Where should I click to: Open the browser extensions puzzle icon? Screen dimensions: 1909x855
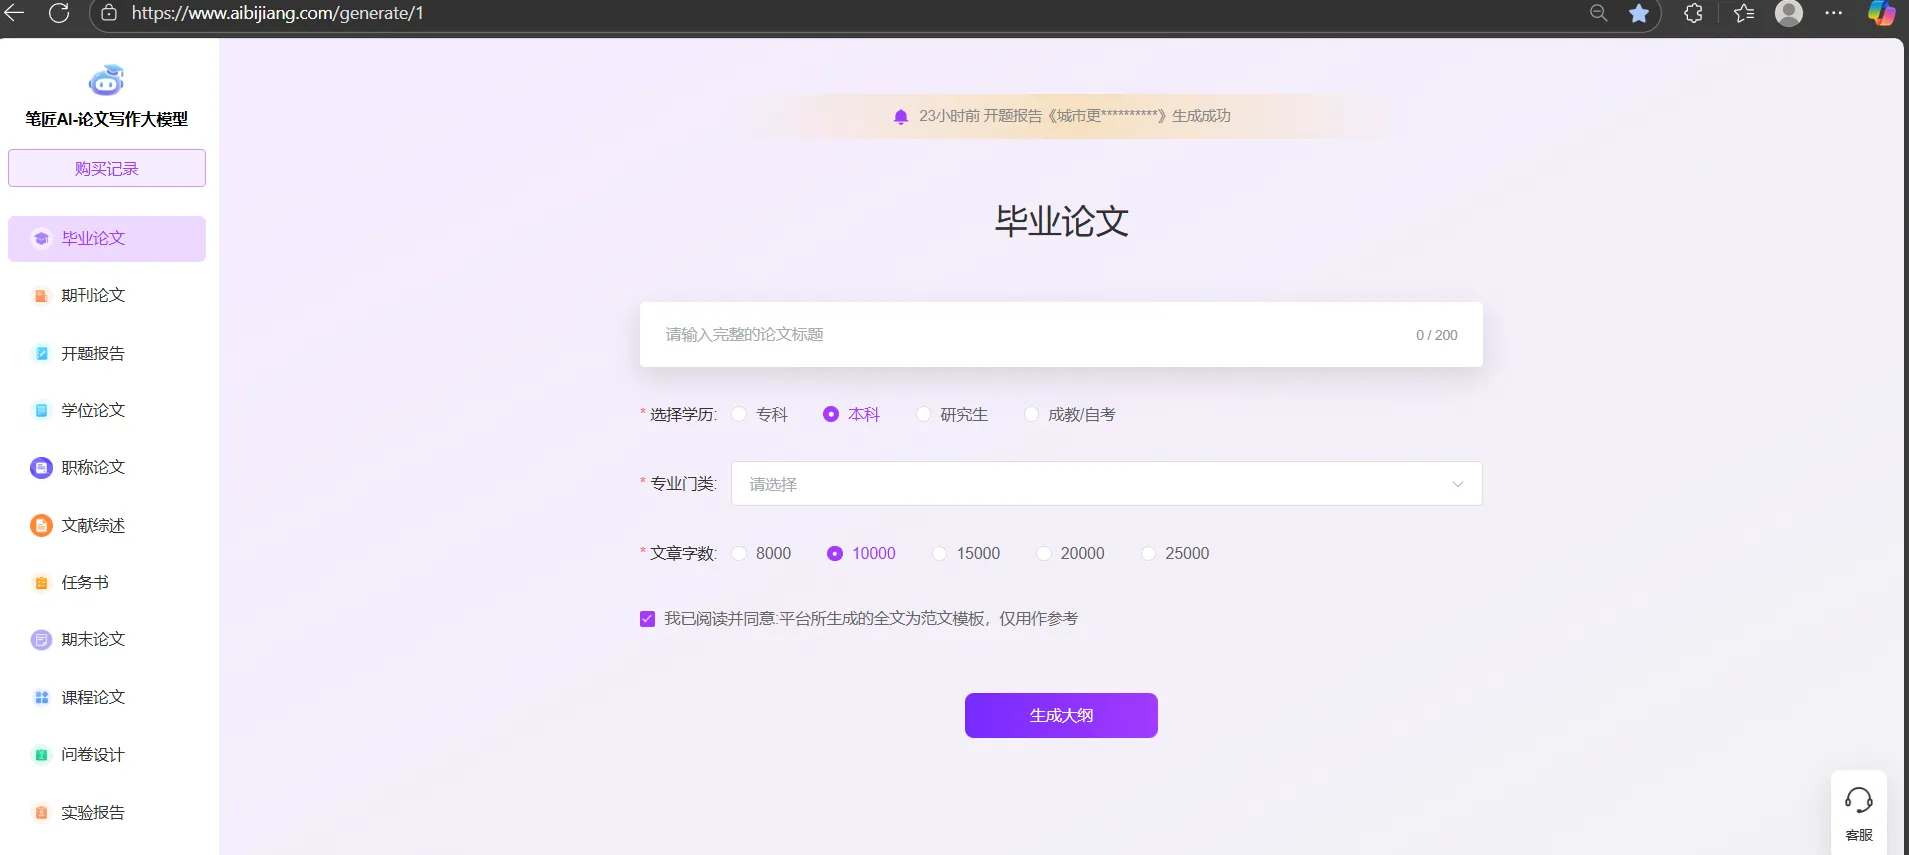click(x=1693, y=13)
